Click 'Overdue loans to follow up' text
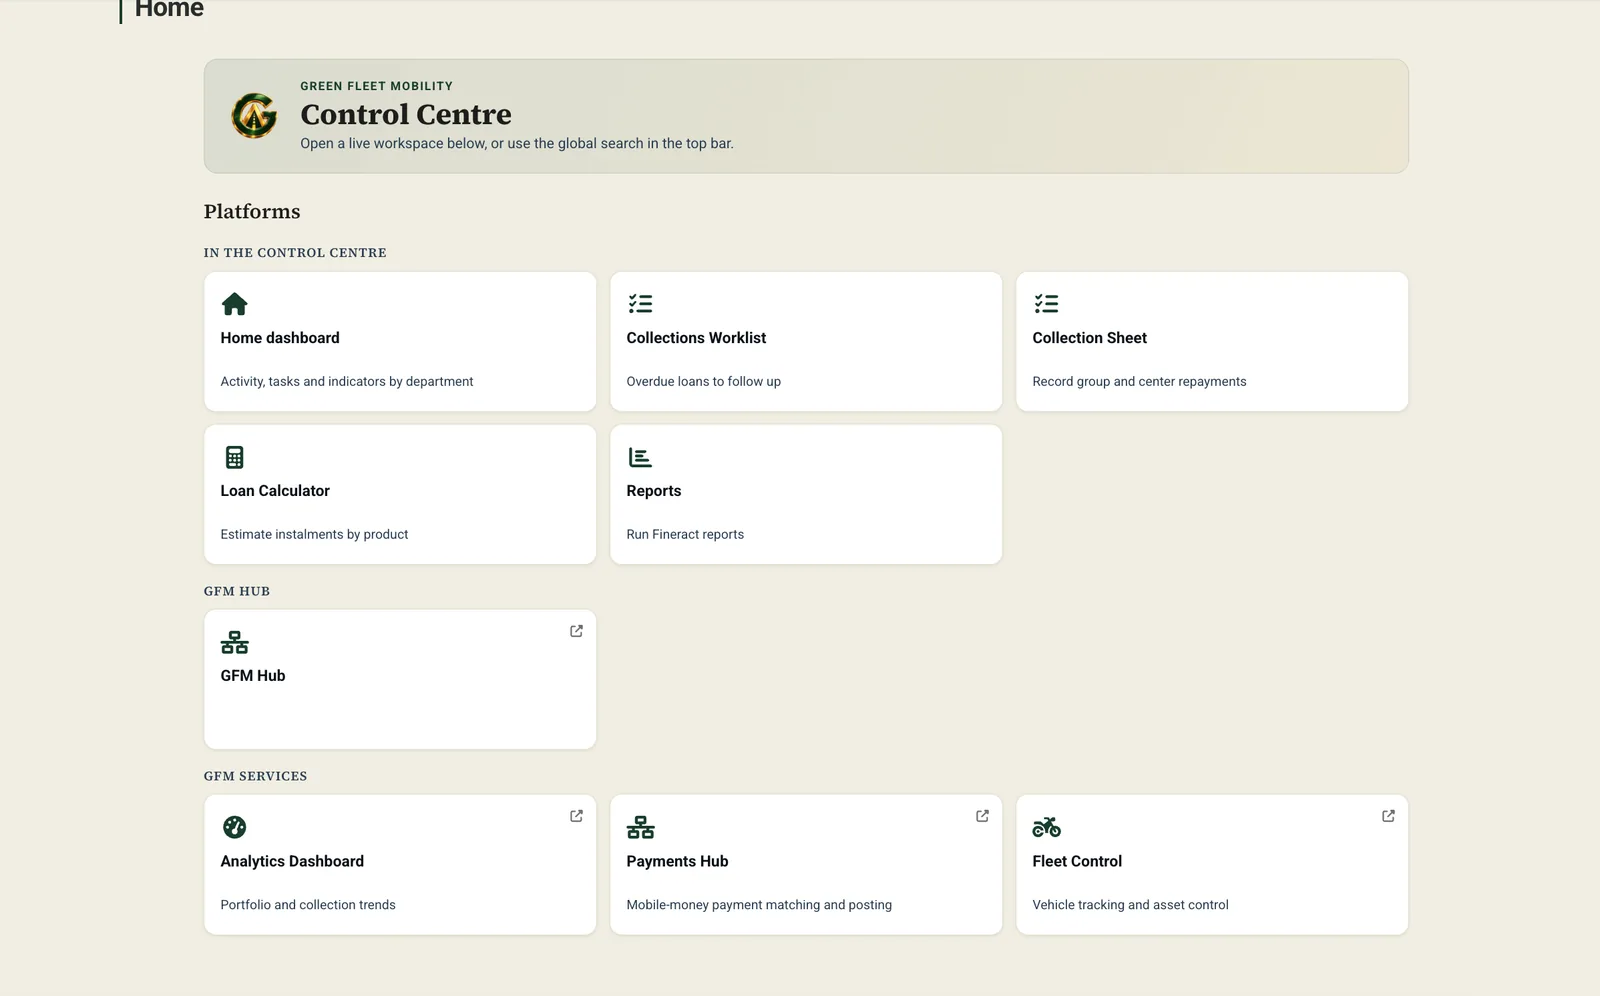1600x996 pixels. coord(703,381)
